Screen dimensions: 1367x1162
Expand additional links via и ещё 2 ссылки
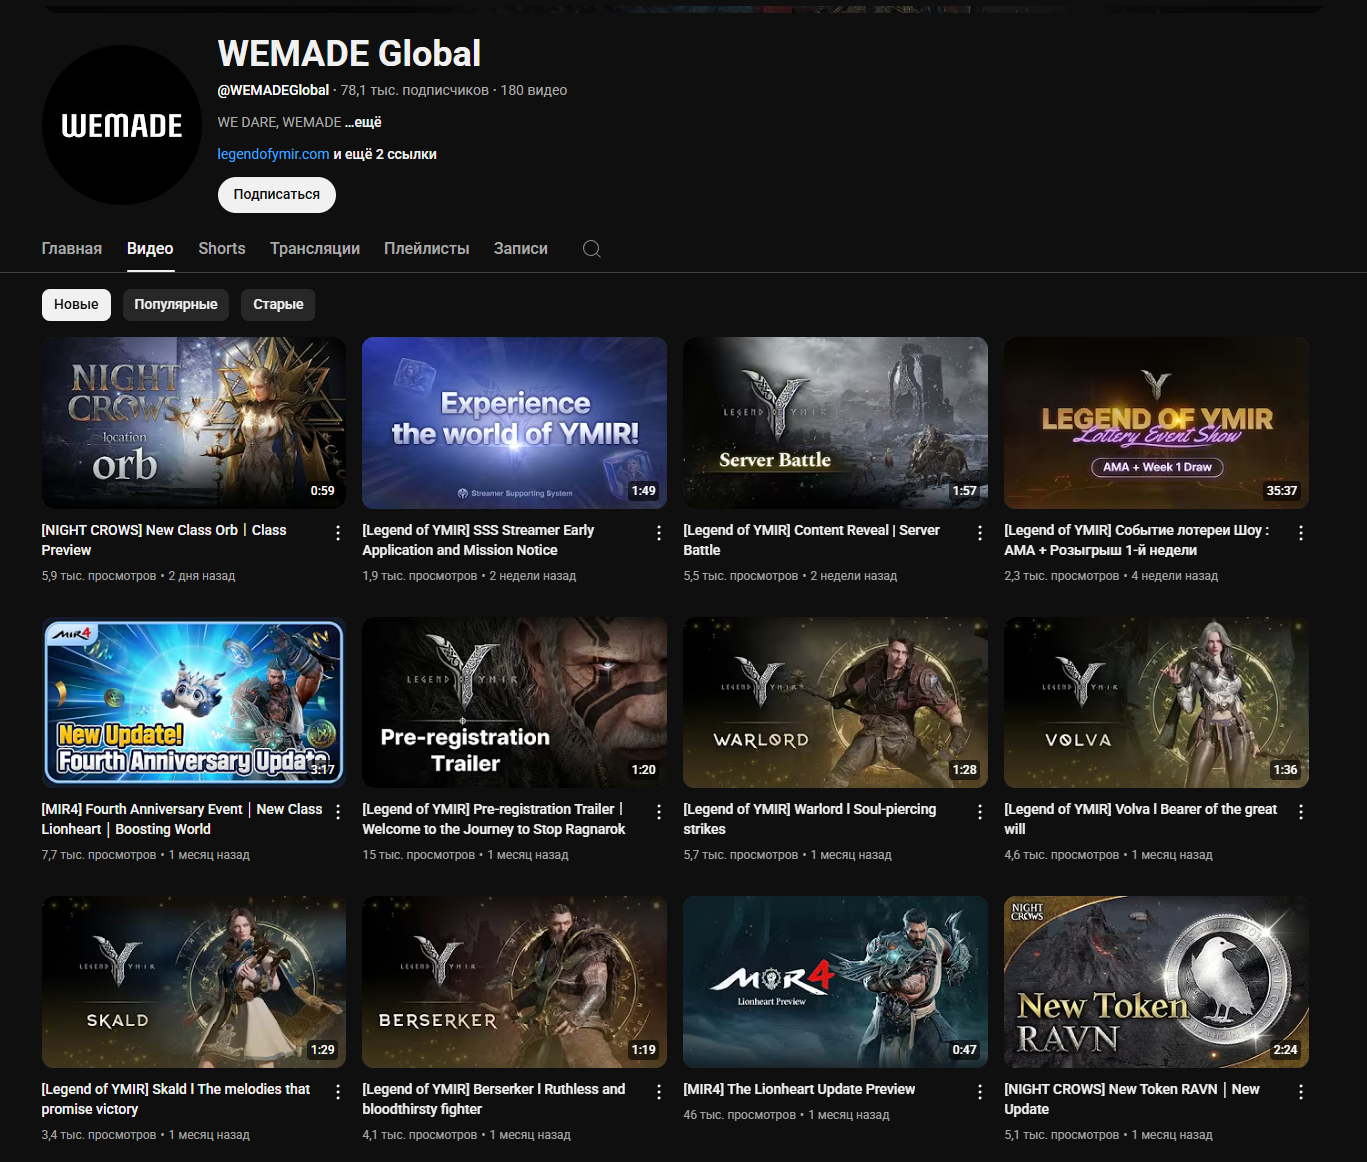385,154
